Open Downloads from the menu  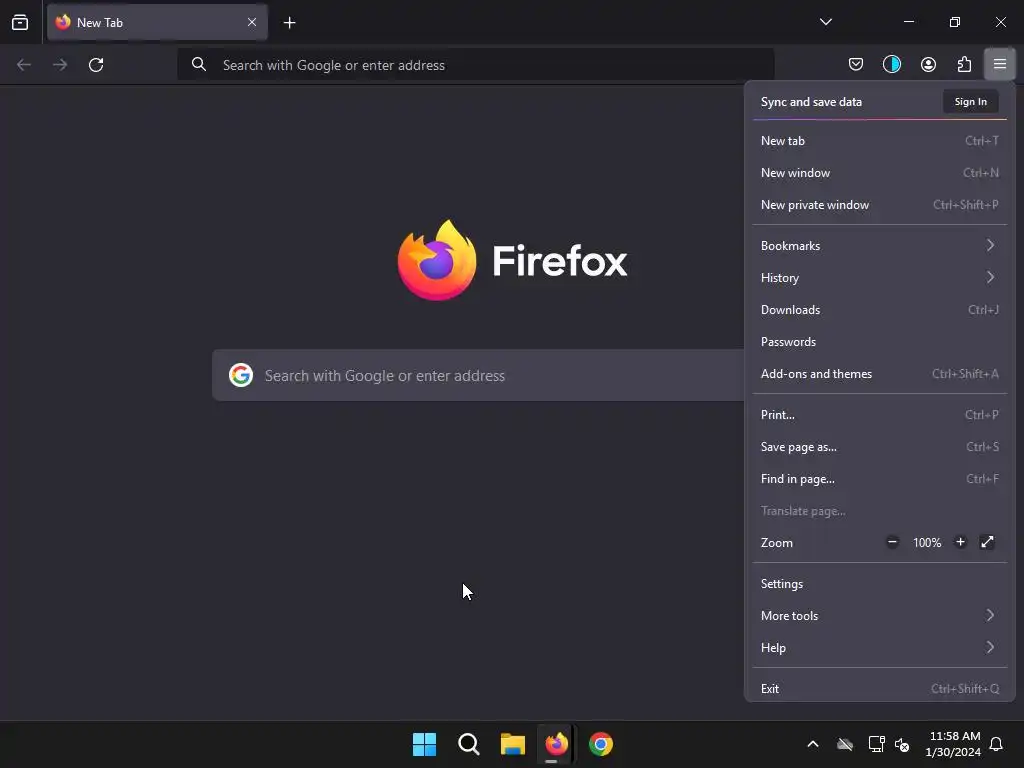click(x=880, y=310)
